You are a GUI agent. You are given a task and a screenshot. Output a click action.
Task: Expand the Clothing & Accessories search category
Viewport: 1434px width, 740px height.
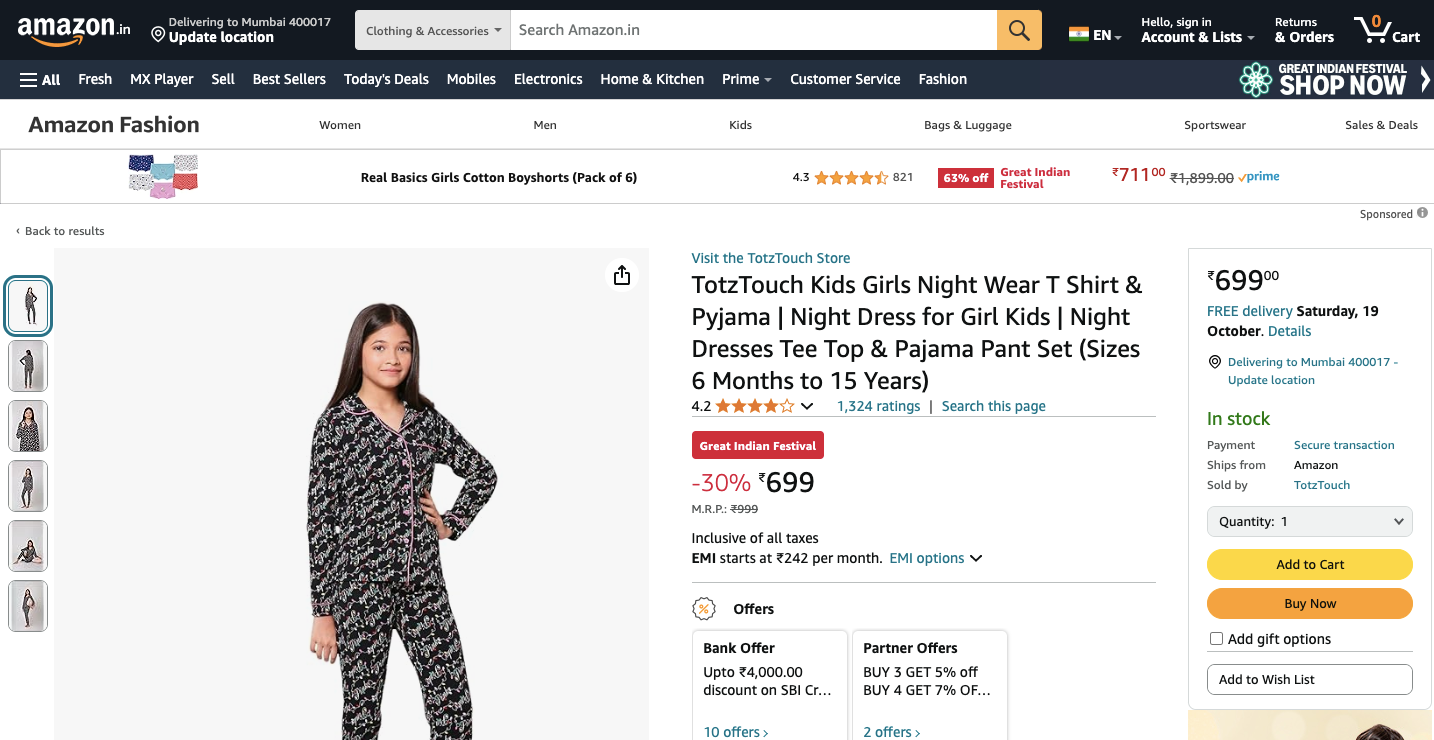click(x=433, y=30)
